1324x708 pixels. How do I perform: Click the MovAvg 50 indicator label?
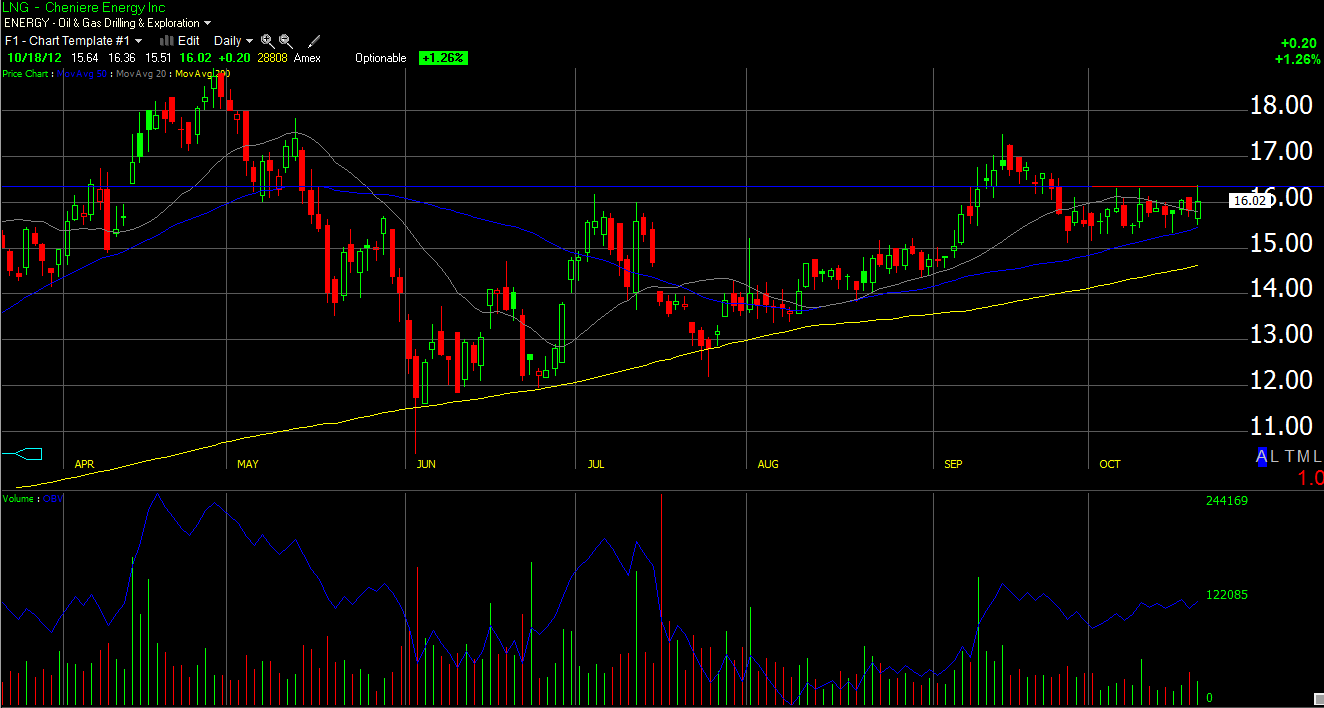point(81,74)
